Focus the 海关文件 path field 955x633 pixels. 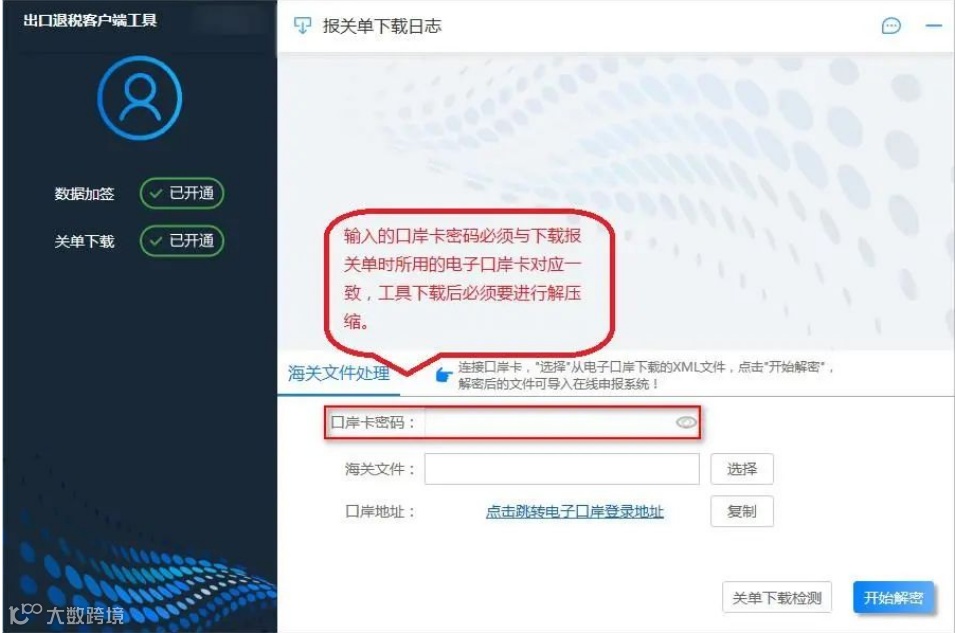(562, 469)
